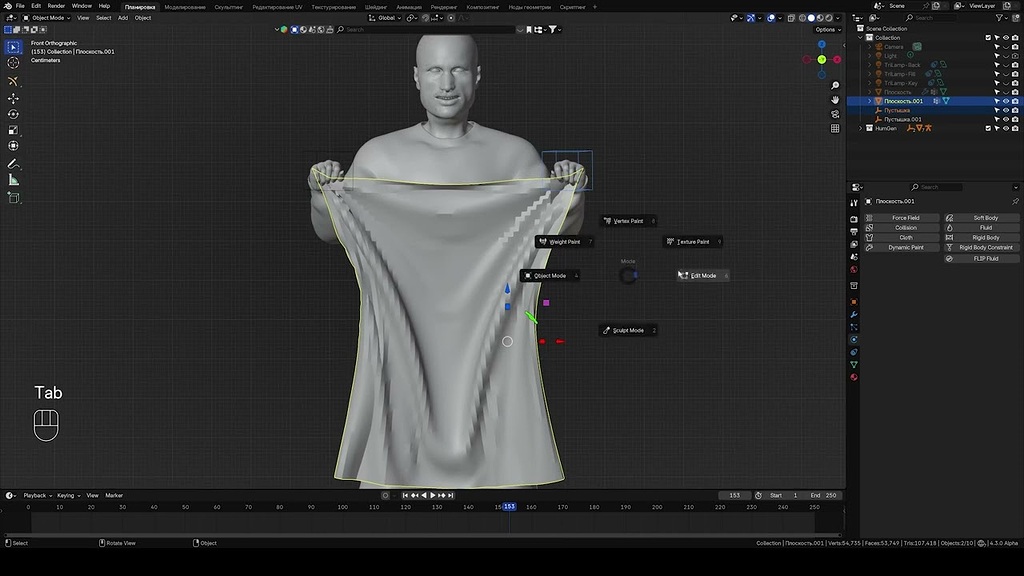Open the Keying dropdown in timeline
This screenshot has width=1024, height=576.
pos(68,496)
